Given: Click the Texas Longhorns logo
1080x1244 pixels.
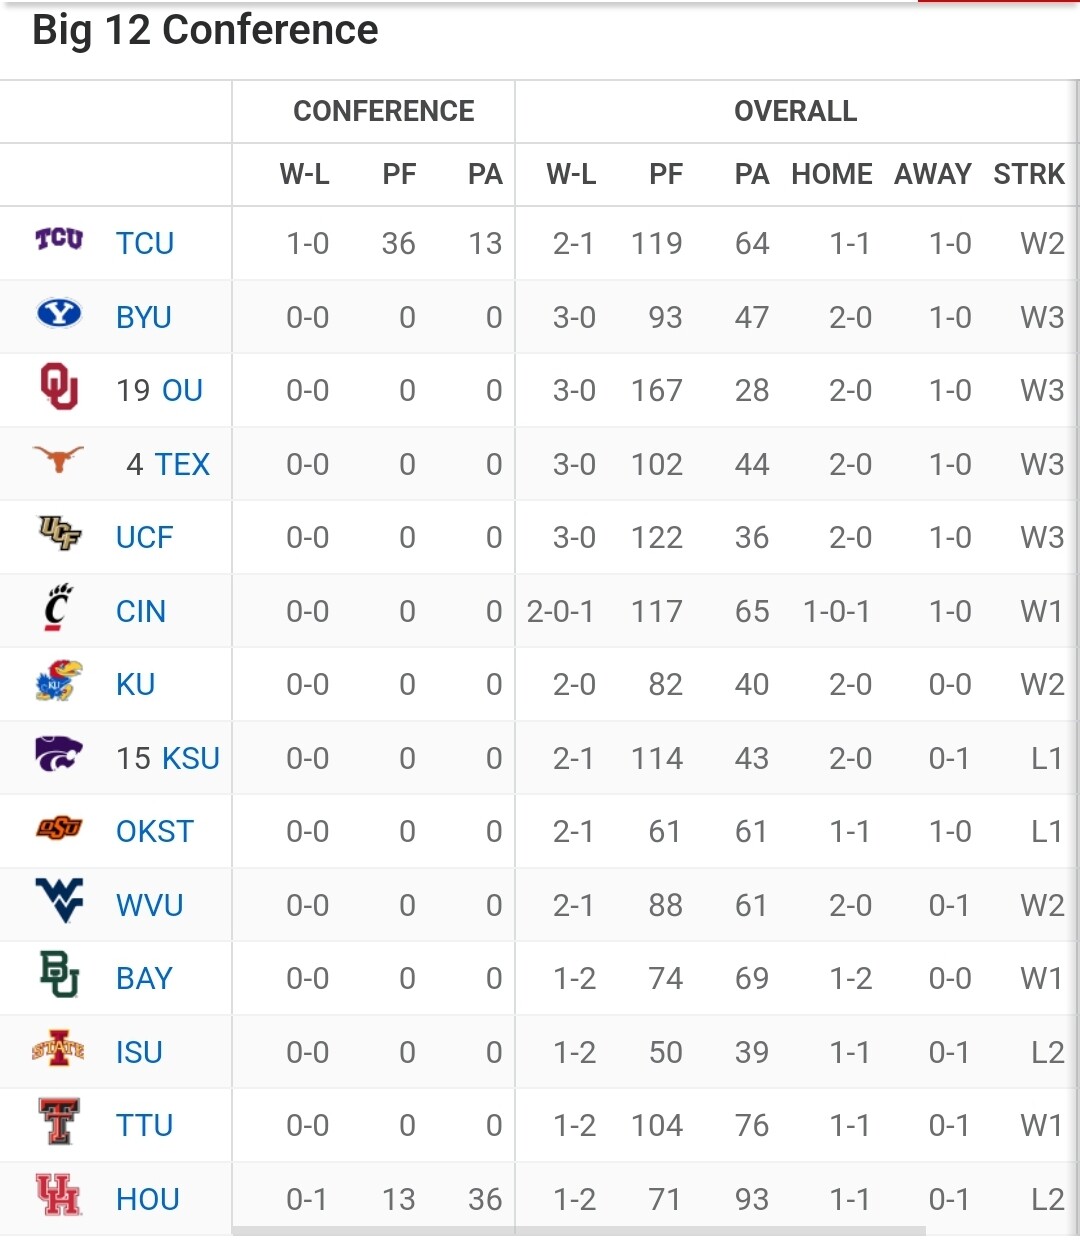Looking at the screenshot, I should pos(59,459).
